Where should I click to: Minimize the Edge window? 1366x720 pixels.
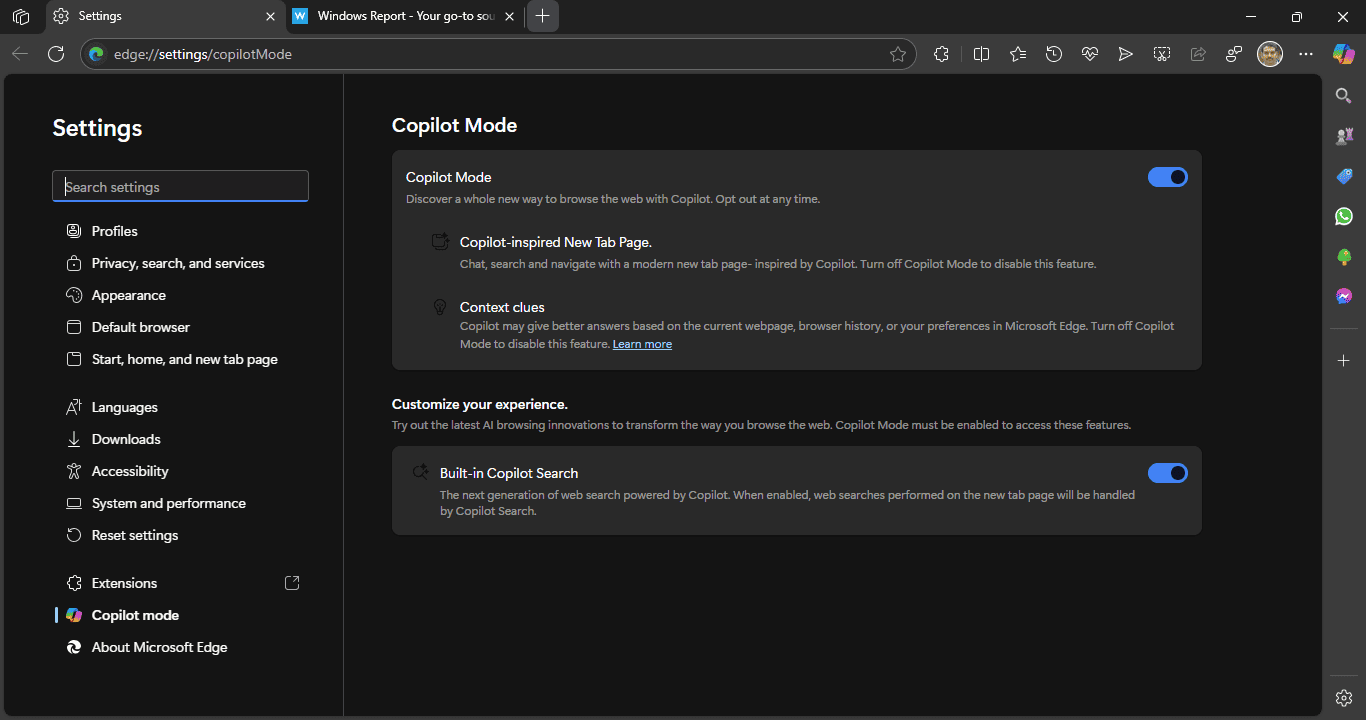[1251, 16]
